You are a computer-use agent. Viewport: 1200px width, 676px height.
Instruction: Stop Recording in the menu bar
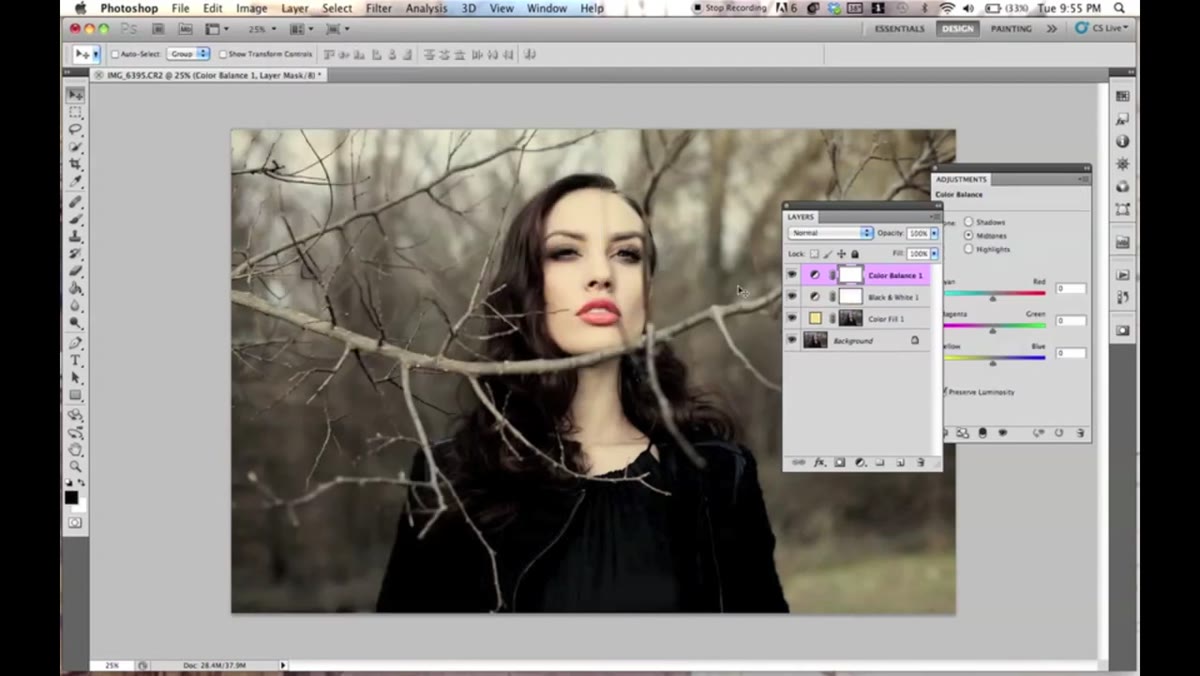[x=729, y=8]
